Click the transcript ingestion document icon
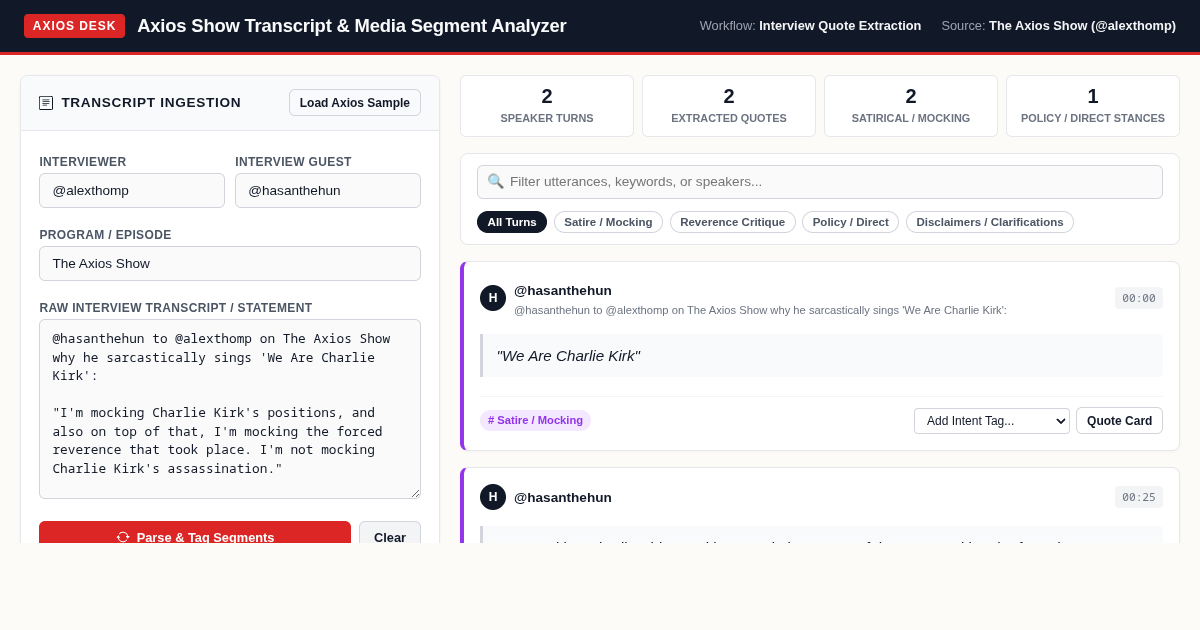The width and height of the screenshot is (1200, 630). pyautogui.click(x=46, y=103)
